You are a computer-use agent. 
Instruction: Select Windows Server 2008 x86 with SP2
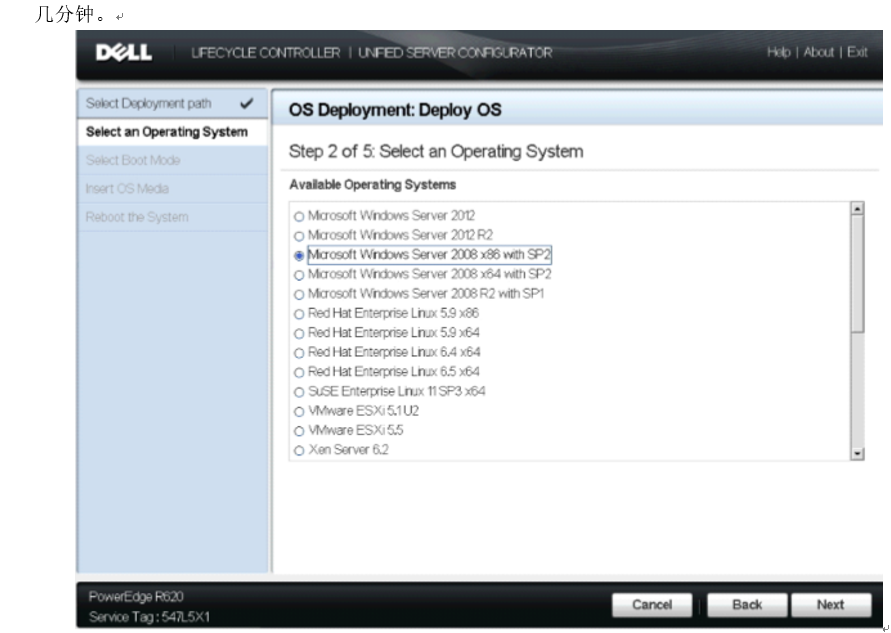tap(299, 256)
